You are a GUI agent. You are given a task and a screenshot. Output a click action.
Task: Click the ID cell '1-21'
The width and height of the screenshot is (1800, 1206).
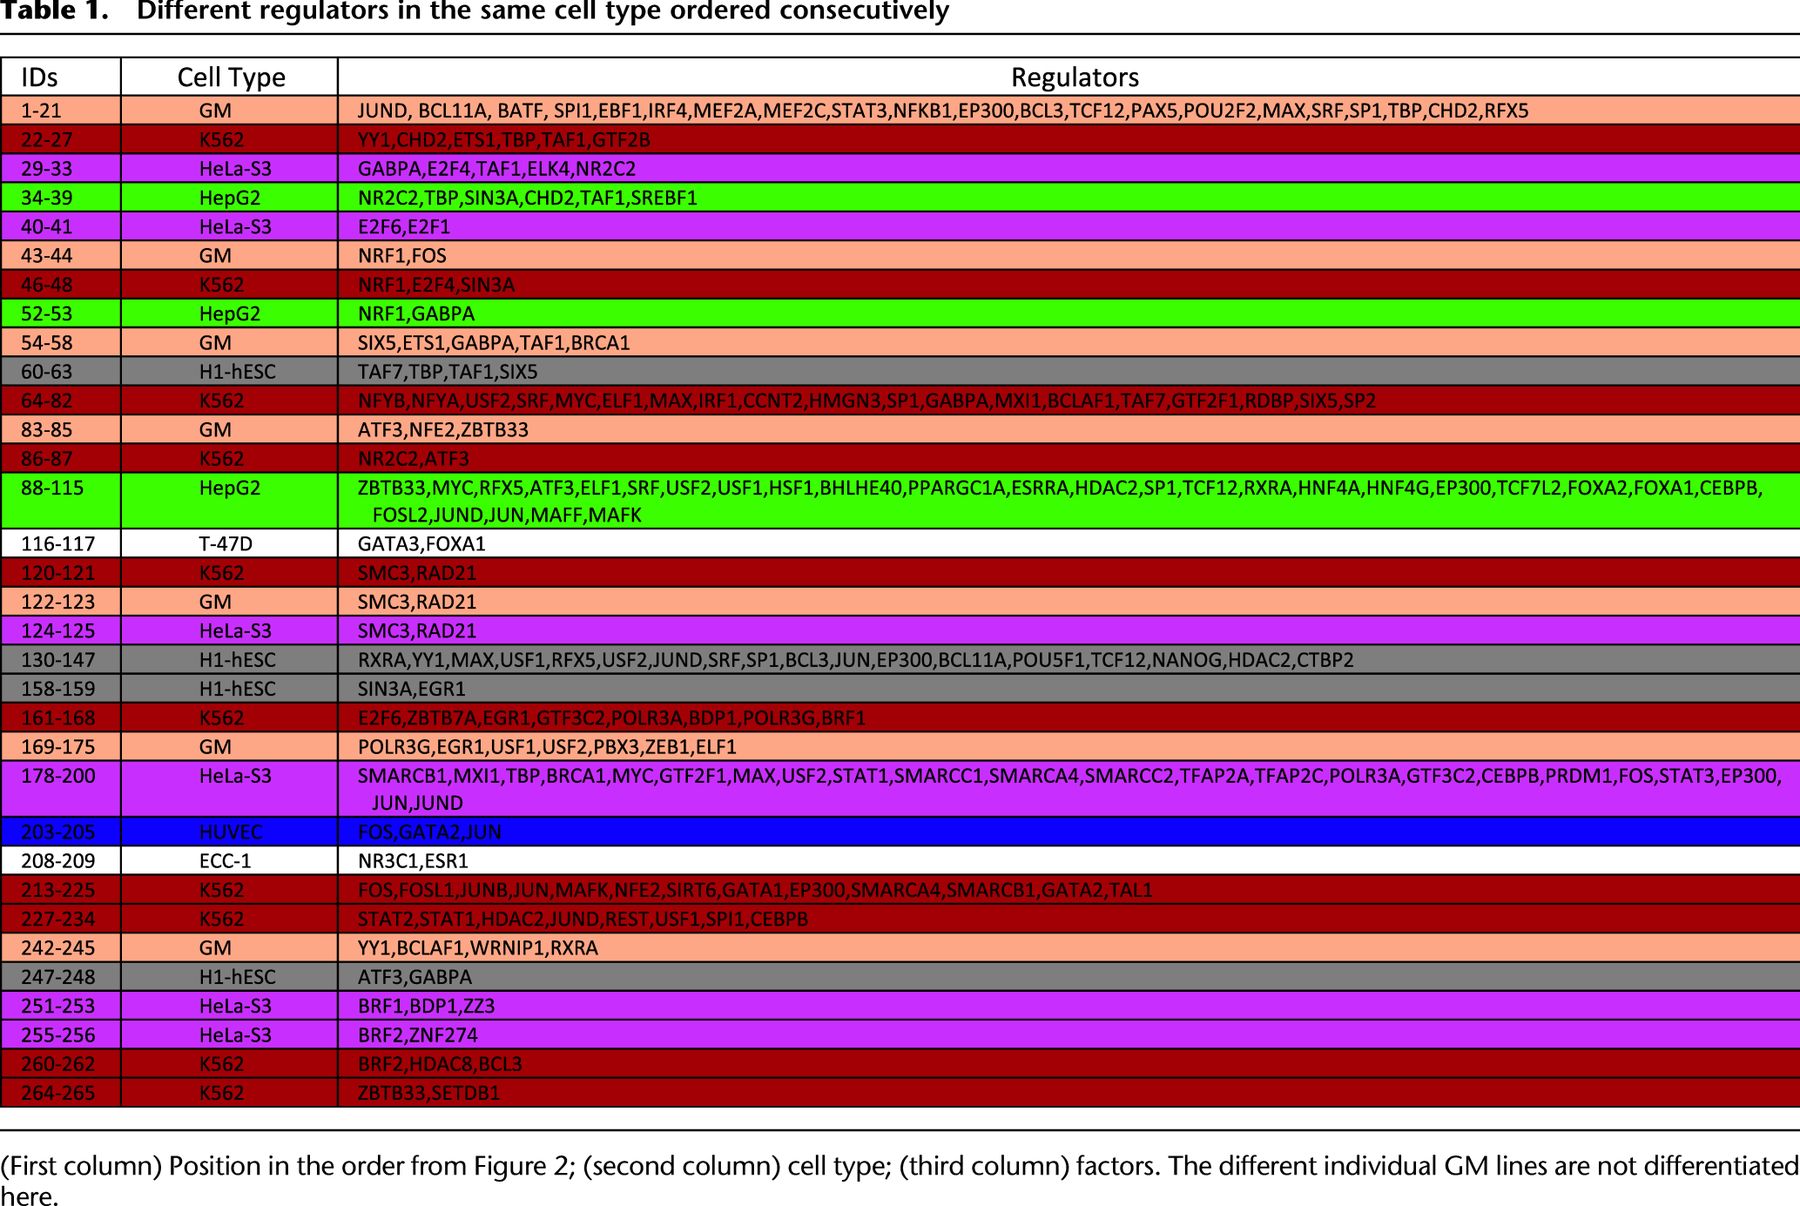click(x=42, y=111)
